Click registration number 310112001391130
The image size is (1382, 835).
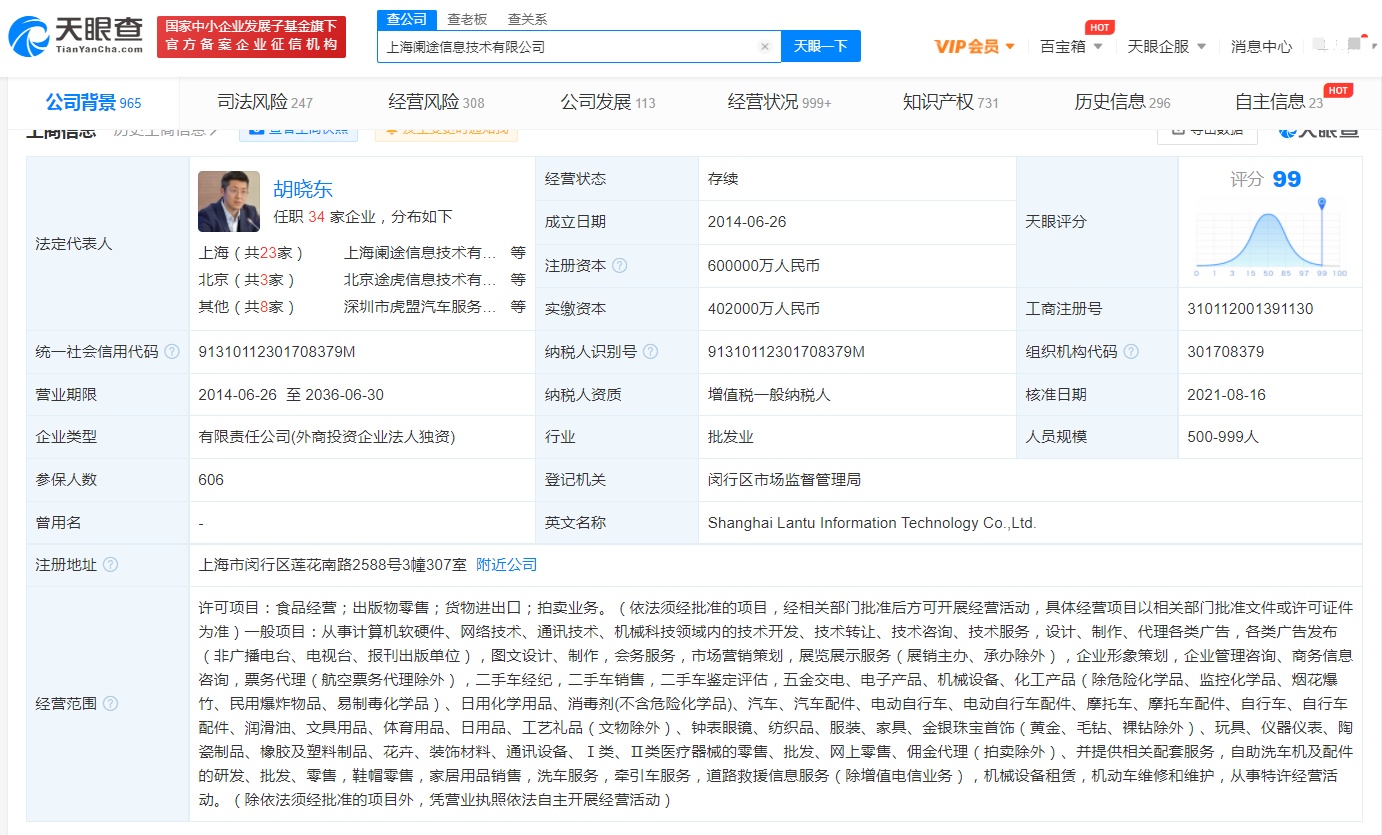click(1250, 309)
